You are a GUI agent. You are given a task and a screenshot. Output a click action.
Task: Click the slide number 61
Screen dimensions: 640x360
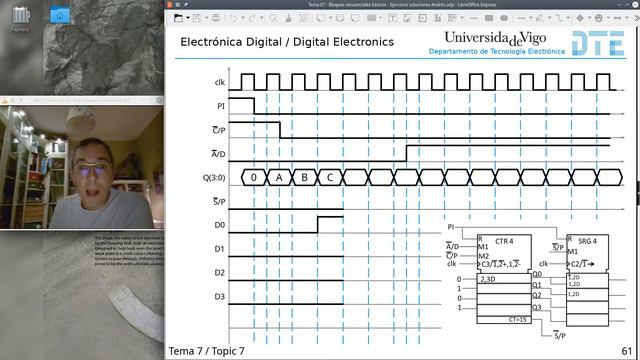(627, 351)
